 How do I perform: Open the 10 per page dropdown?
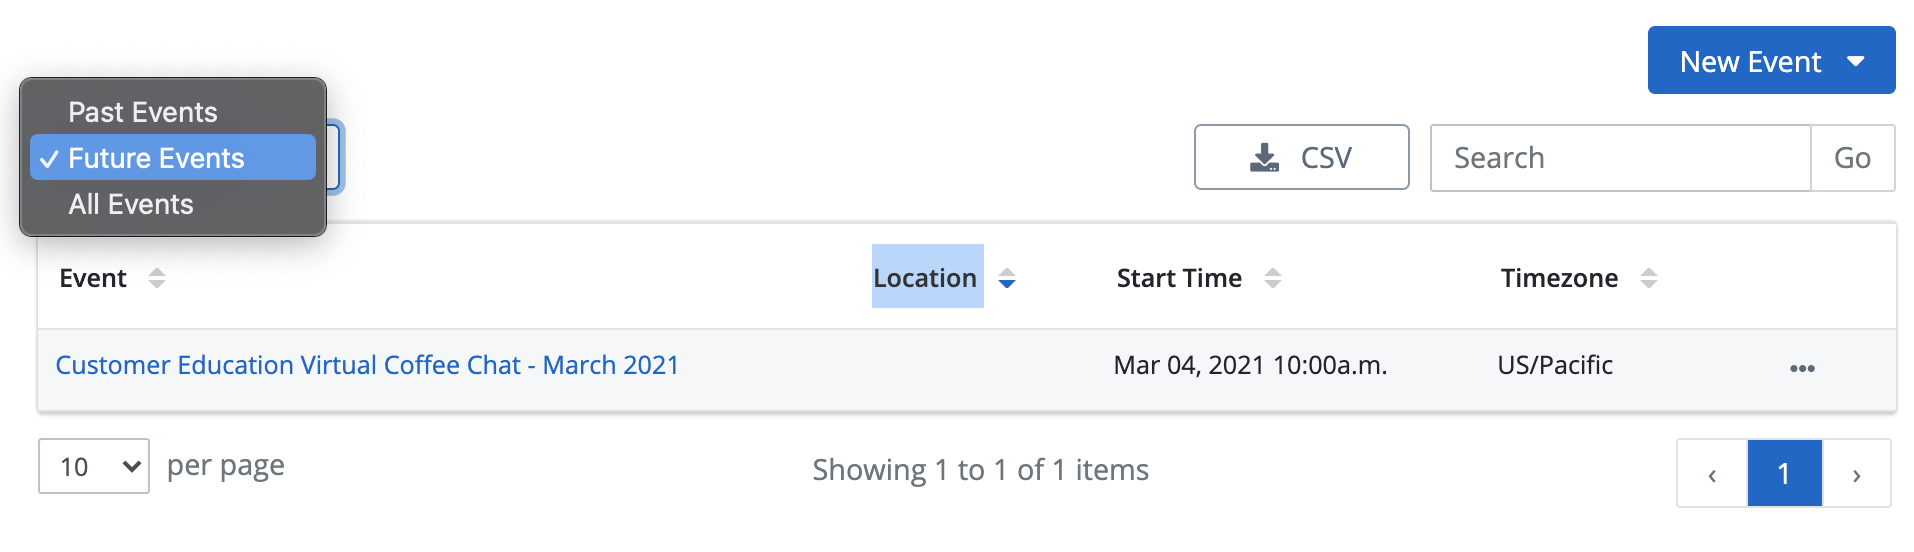[94, 466]
